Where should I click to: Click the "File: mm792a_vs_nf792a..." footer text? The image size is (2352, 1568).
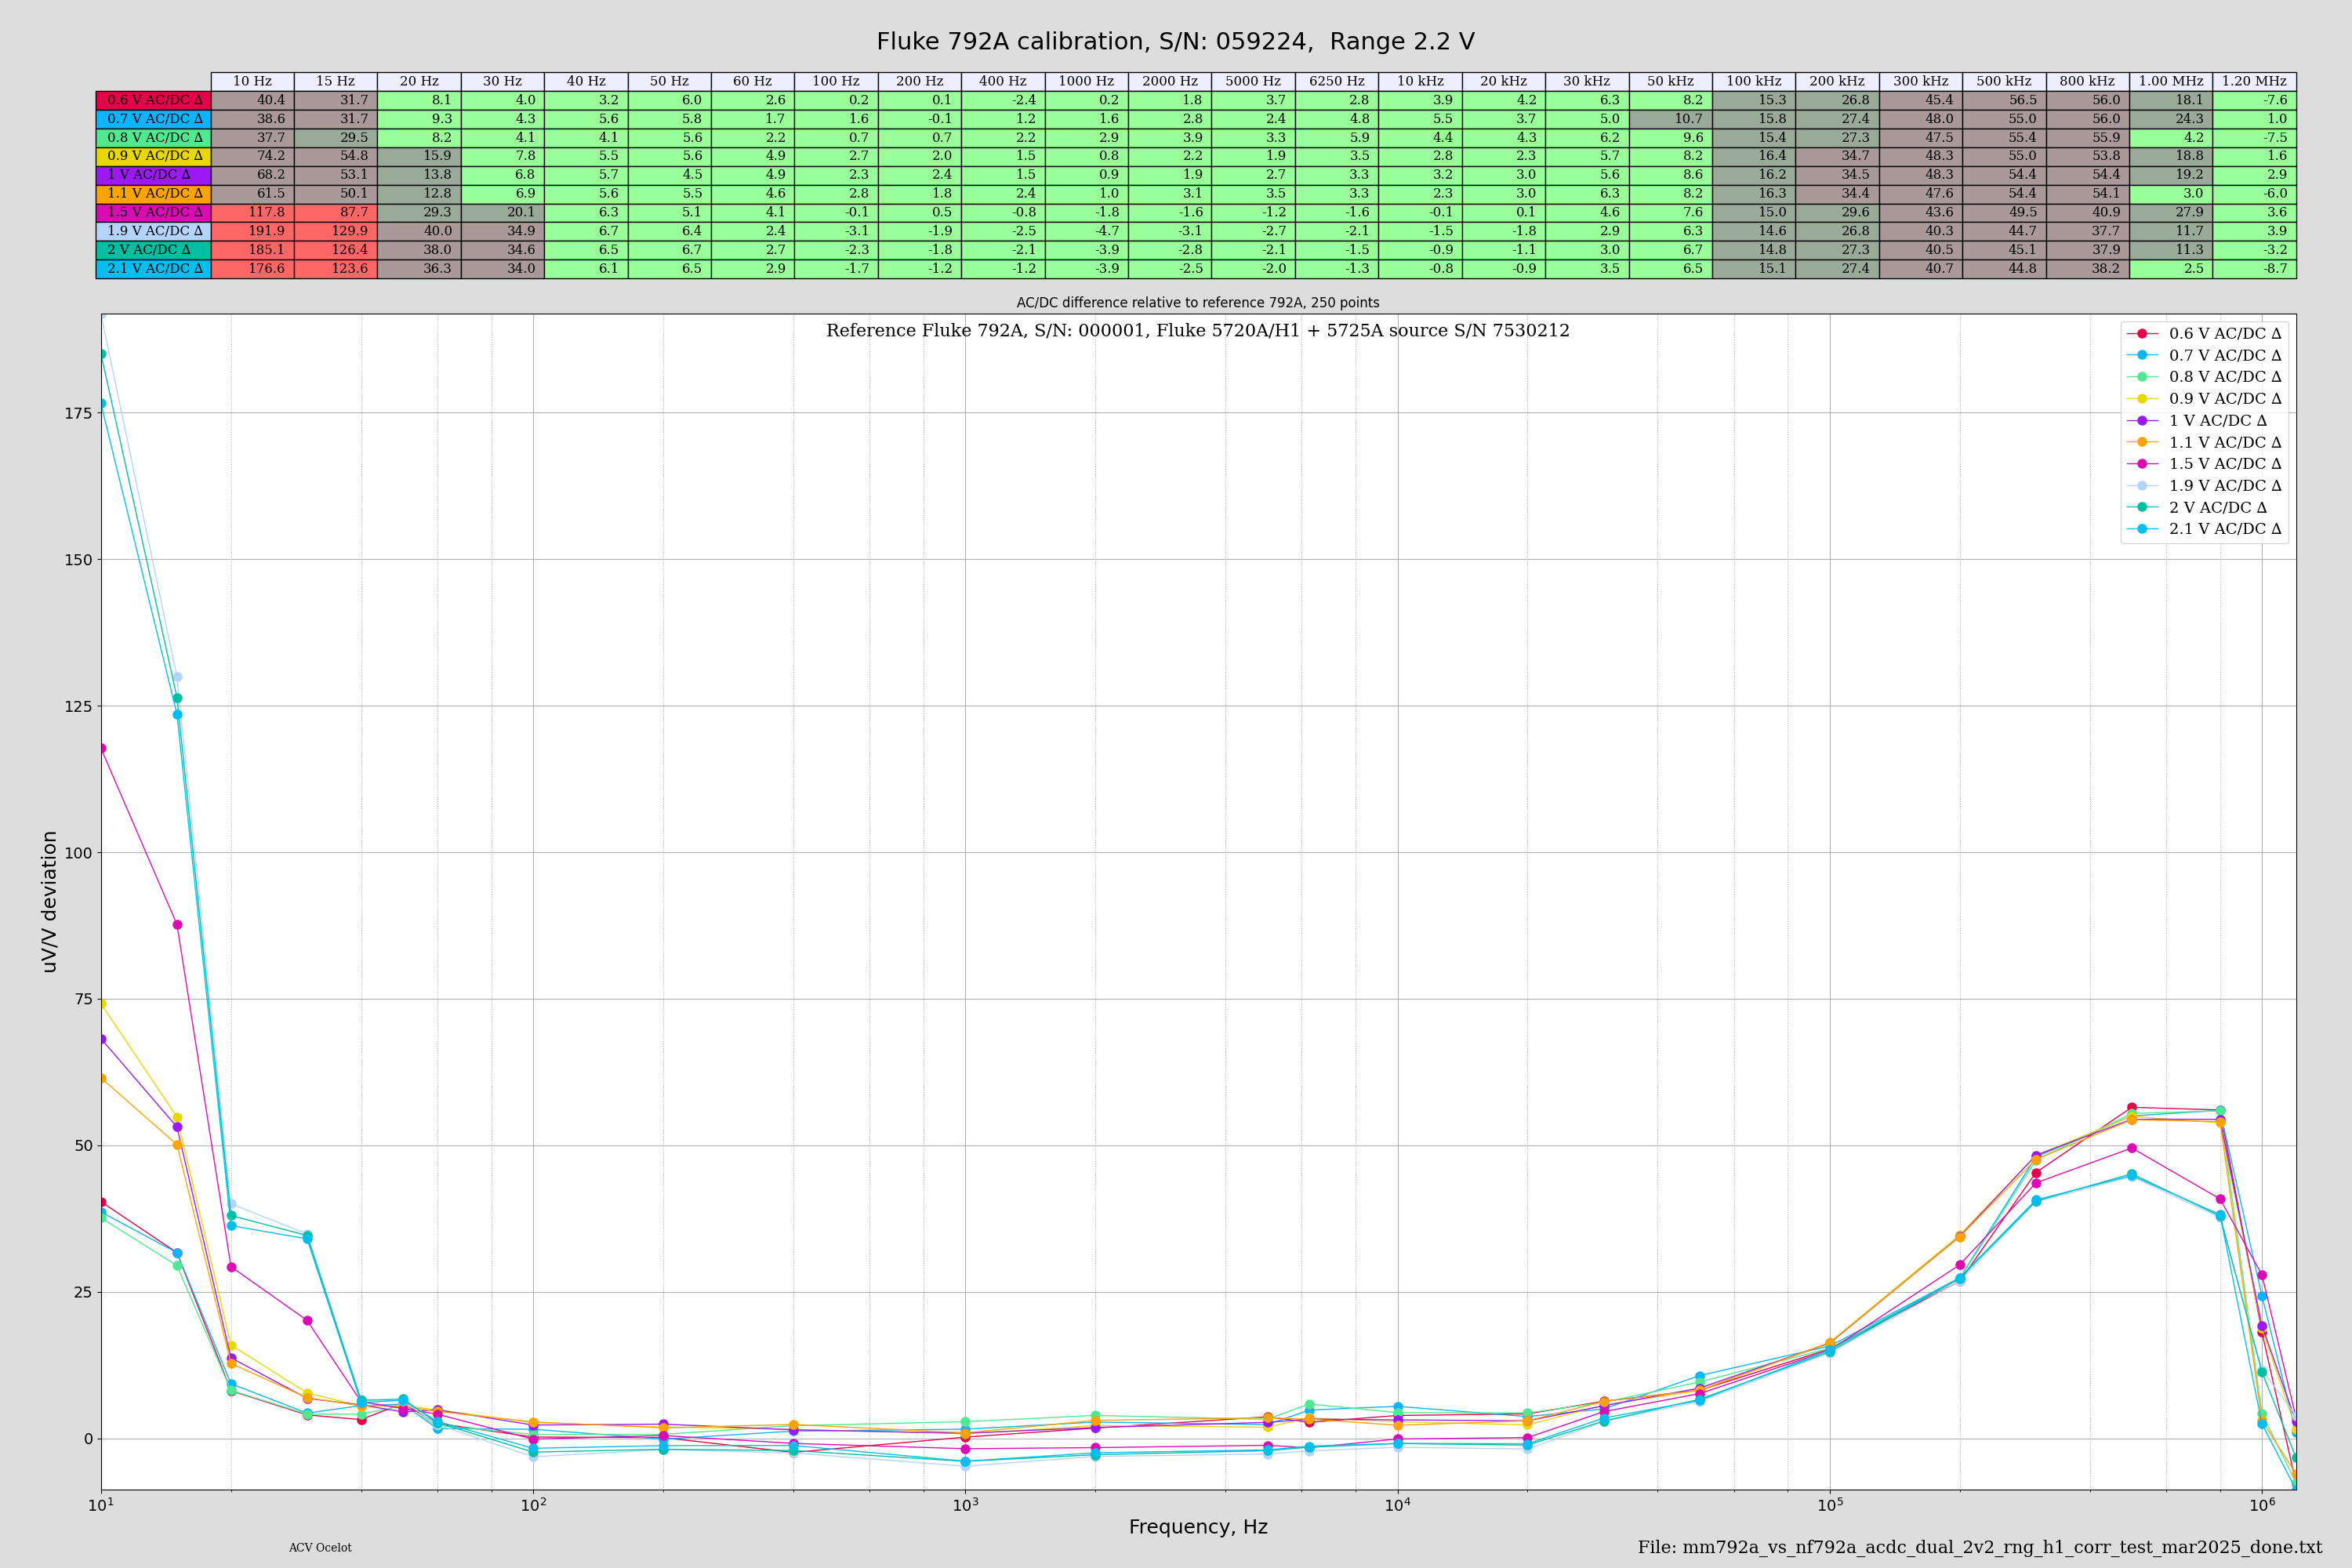point(1980,1547)
